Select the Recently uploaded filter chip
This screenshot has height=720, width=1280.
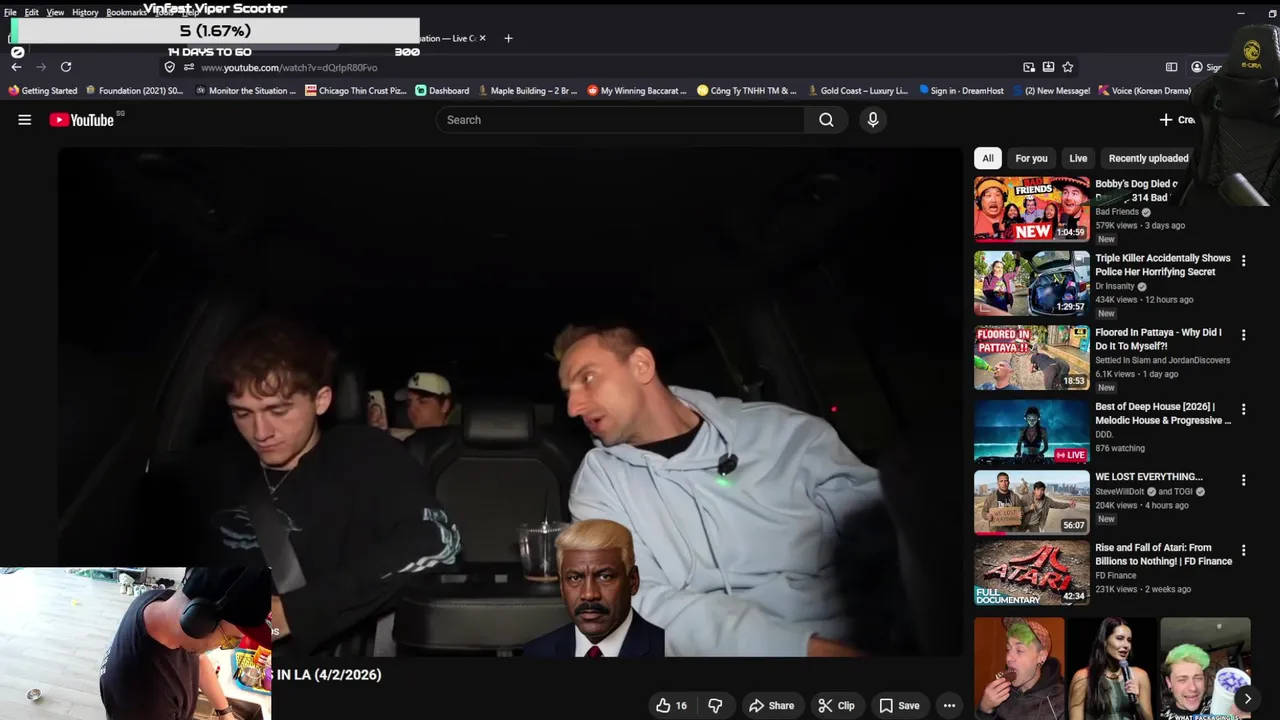pos(1148,158)
